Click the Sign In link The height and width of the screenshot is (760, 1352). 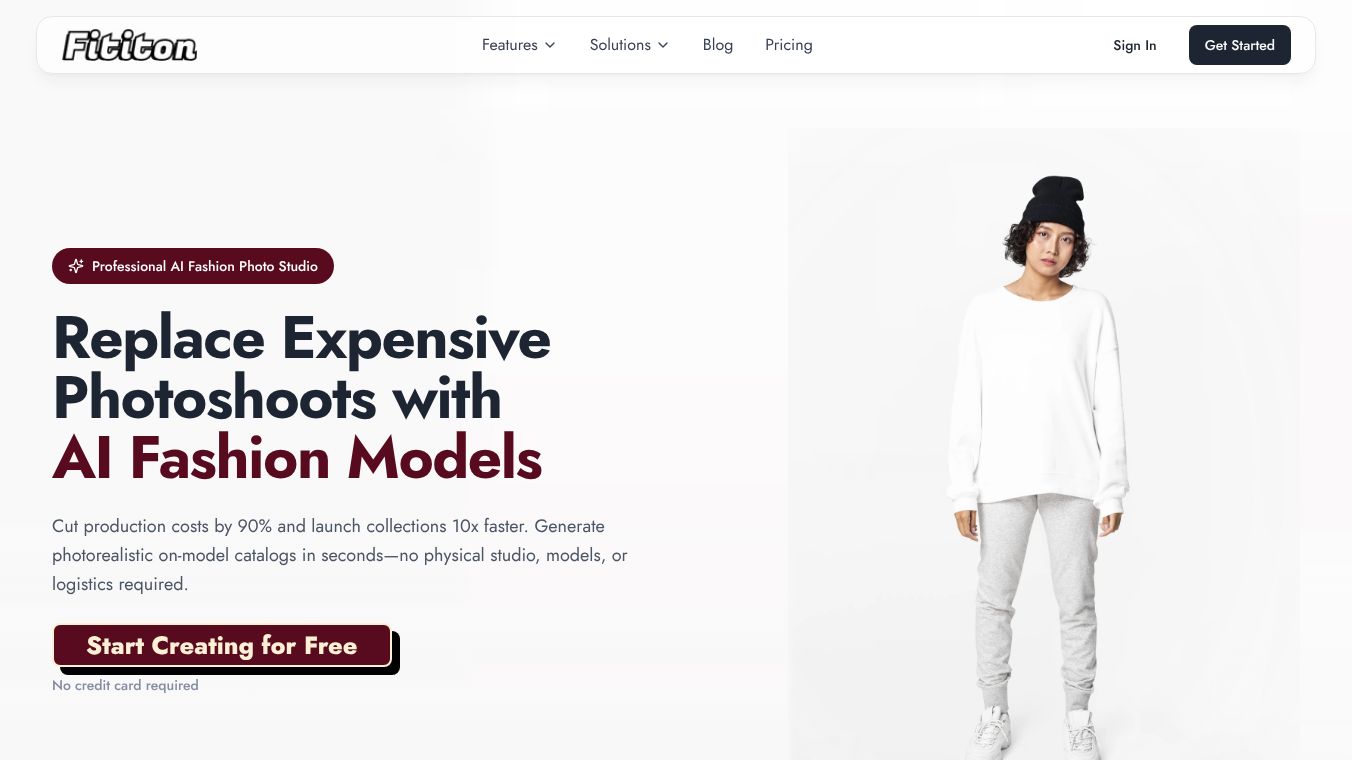coord(1135,45)
